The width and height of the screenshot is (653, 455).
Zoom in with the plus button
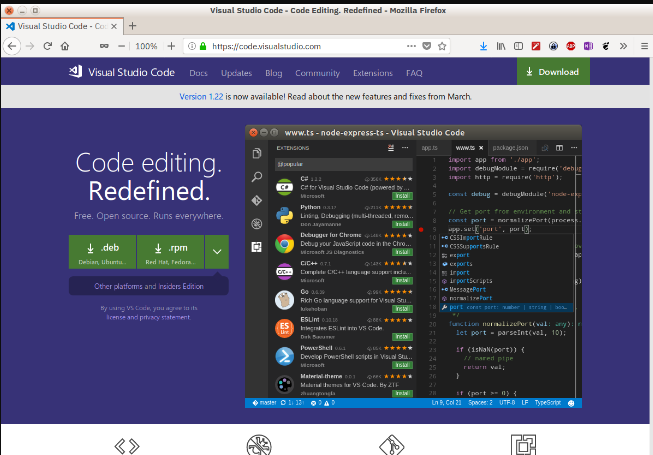(x=171, y=46)
